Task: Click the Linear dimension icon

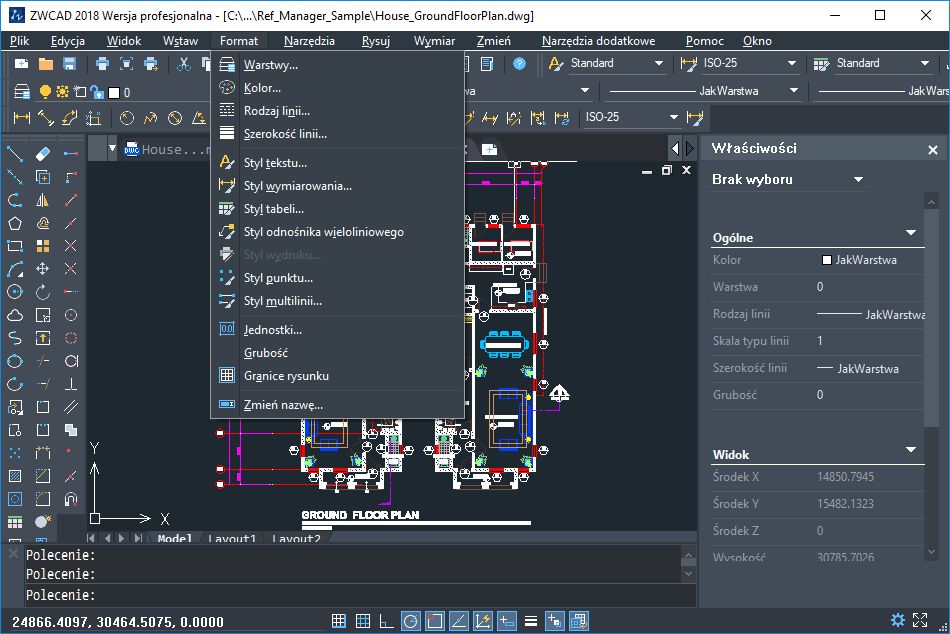Action: pos(22,118)
